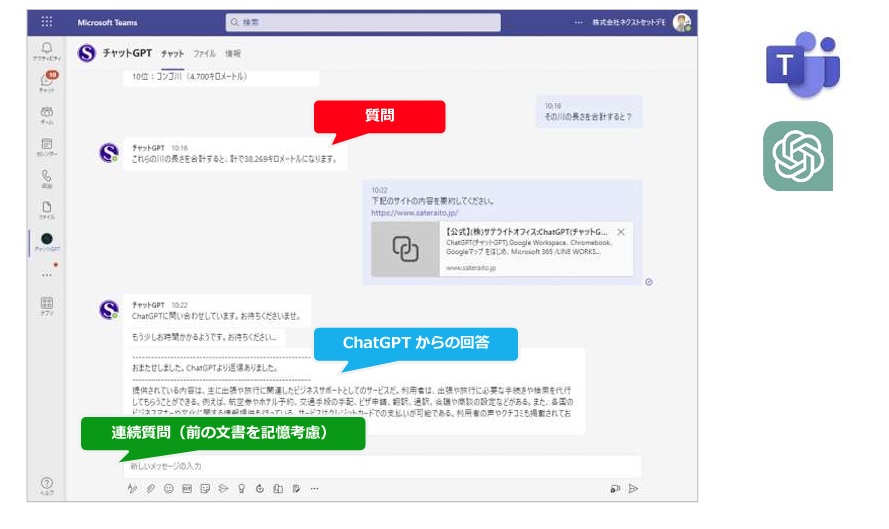Open the Teams section in the sidebar

point(46,115)
